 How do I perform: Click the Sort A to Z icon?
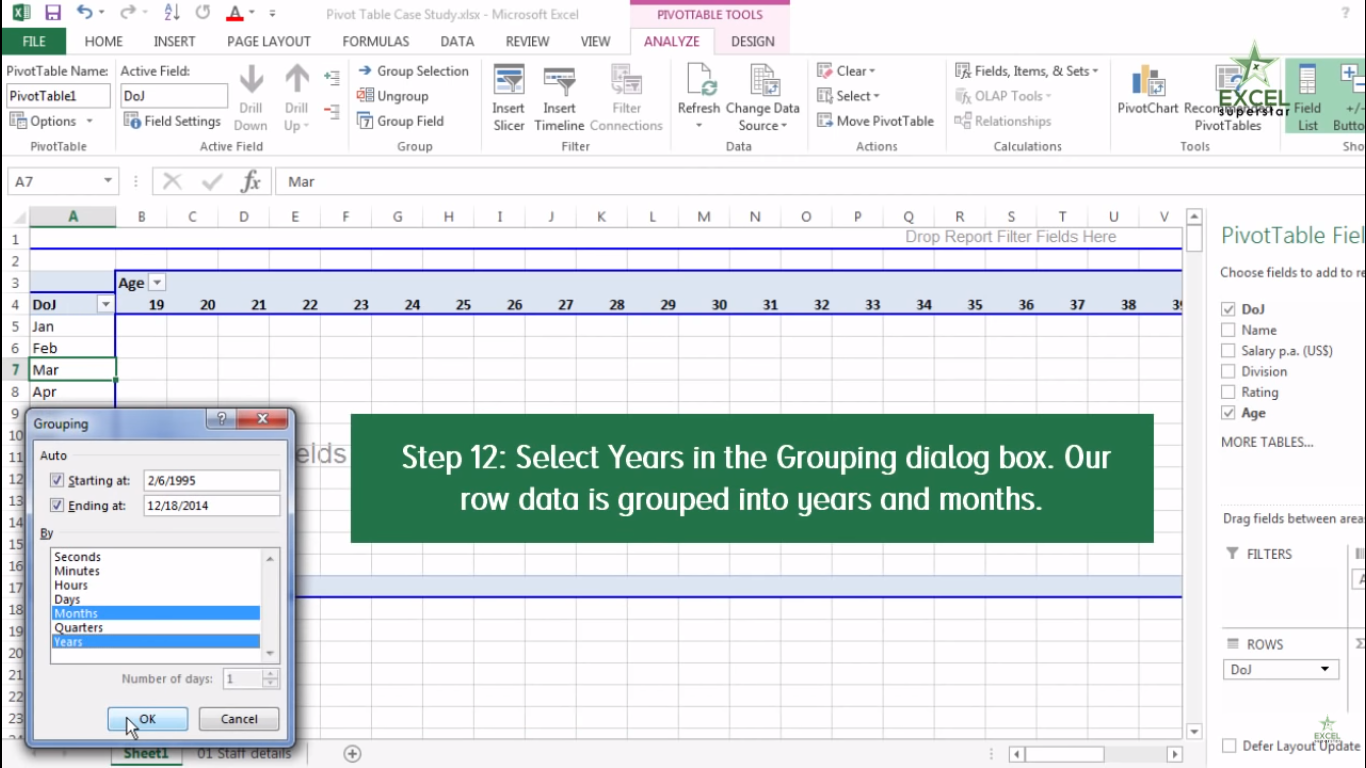(x=171, y=13)
